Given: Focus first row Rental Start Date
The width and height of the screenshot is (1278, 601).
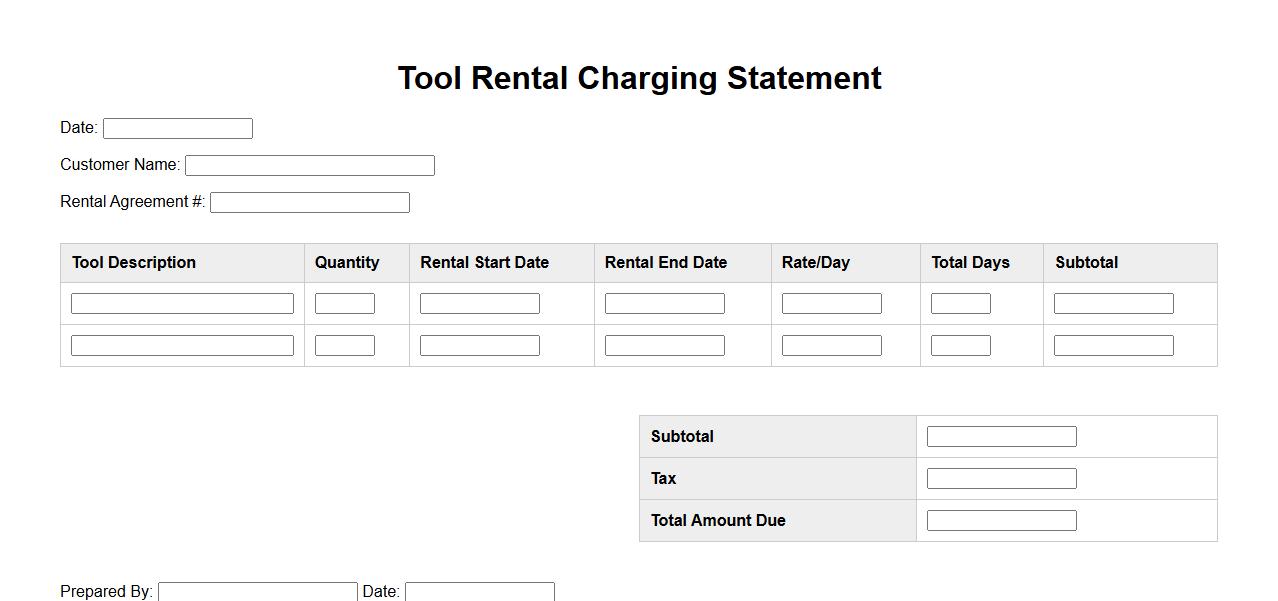Looking at the screenshot, I should (480, 303).
